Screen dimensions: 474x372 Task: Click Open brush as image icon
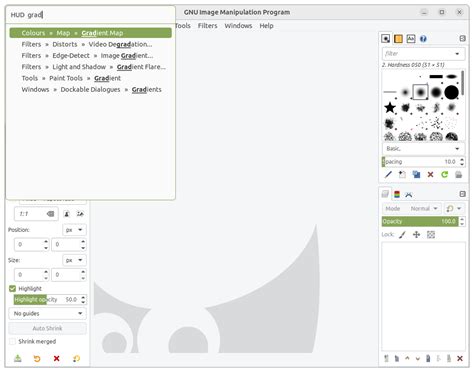click(x=459, y=174)
